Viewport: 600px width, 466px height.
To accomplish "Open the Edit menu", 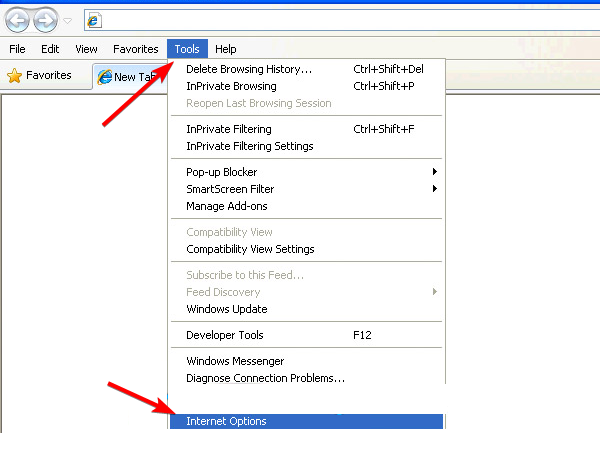I will point(50,49).
